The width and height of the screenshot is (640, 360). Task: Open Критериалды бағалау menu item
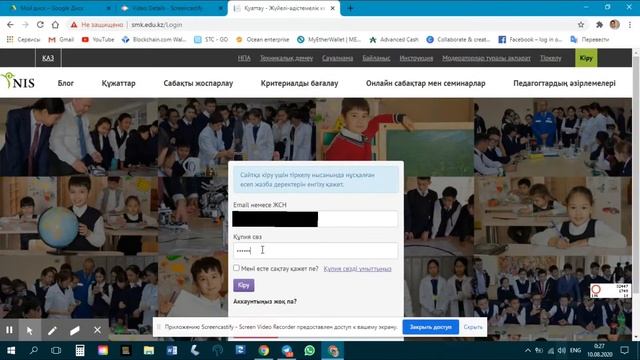[299, 83]
